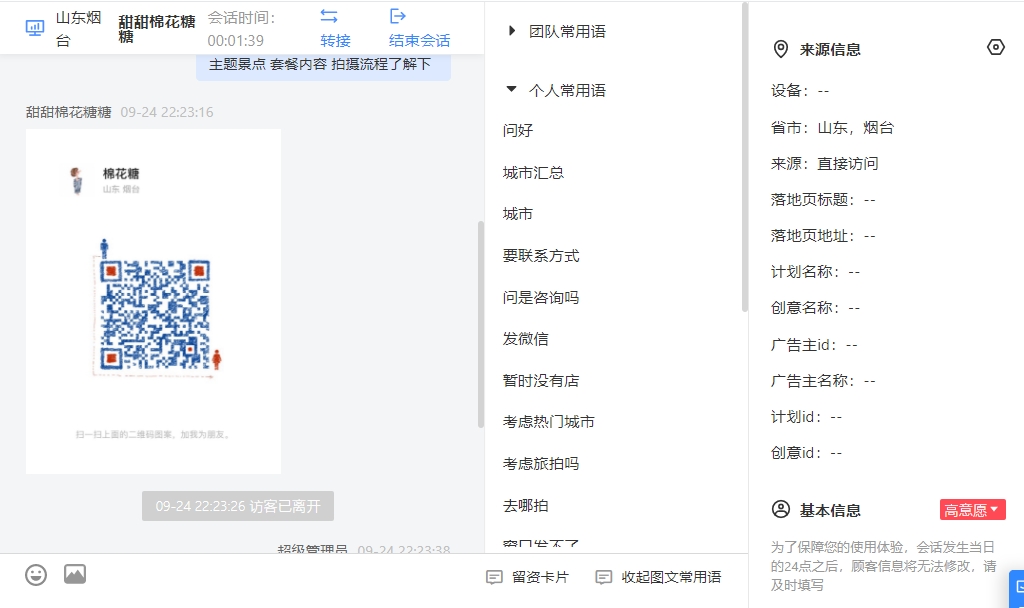
Task: Click the 结束会话 end session label
Action: (x=419, y=40)
